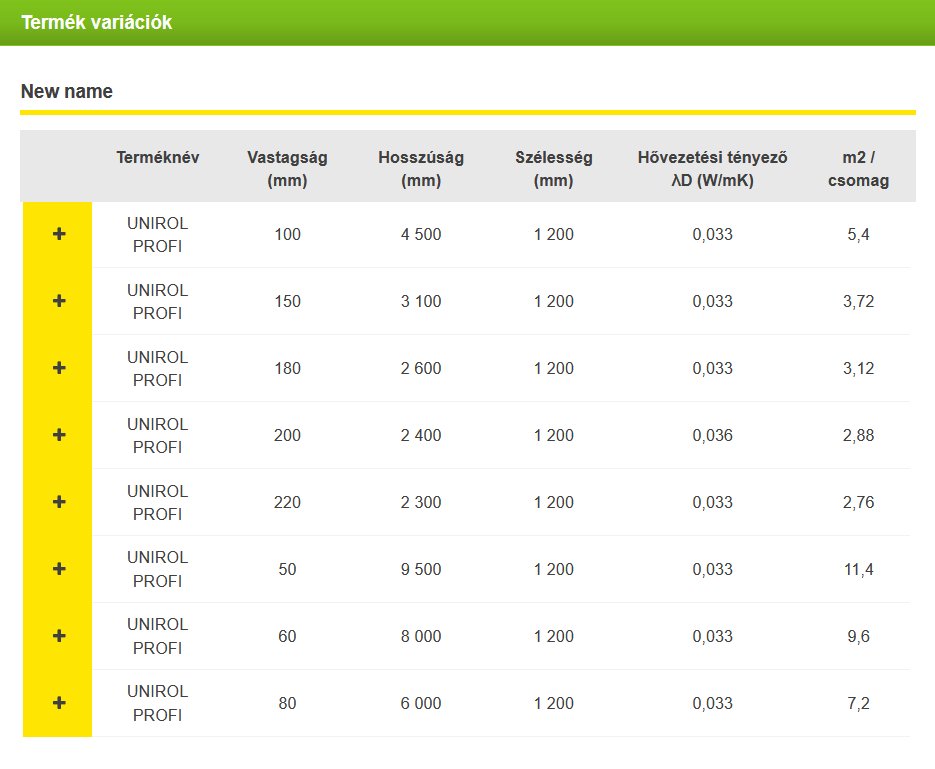Viewport: 935px width, 769px height.
Task: Select the length value 4 500
Action: pyautogui.click(x=421, y=234)
